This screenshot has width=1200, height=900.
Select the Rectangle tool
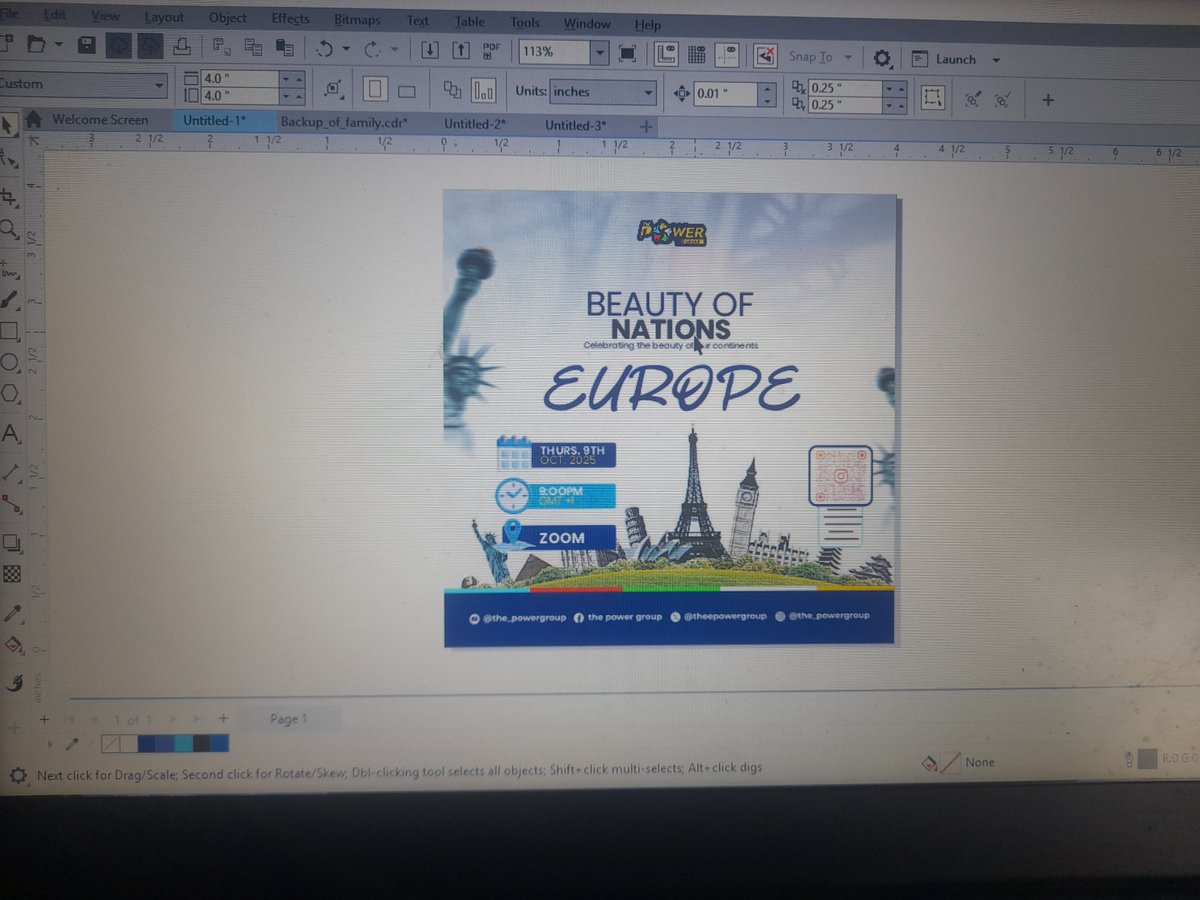point(10,330)
